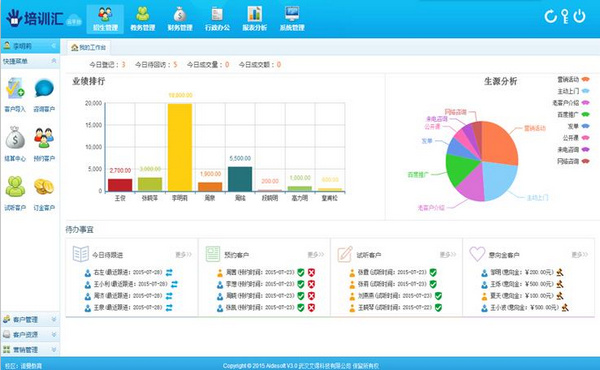Select 王小波 ¥500.00 deposit row
Screen dimensions: 600x370
click(x=525, y=308)
